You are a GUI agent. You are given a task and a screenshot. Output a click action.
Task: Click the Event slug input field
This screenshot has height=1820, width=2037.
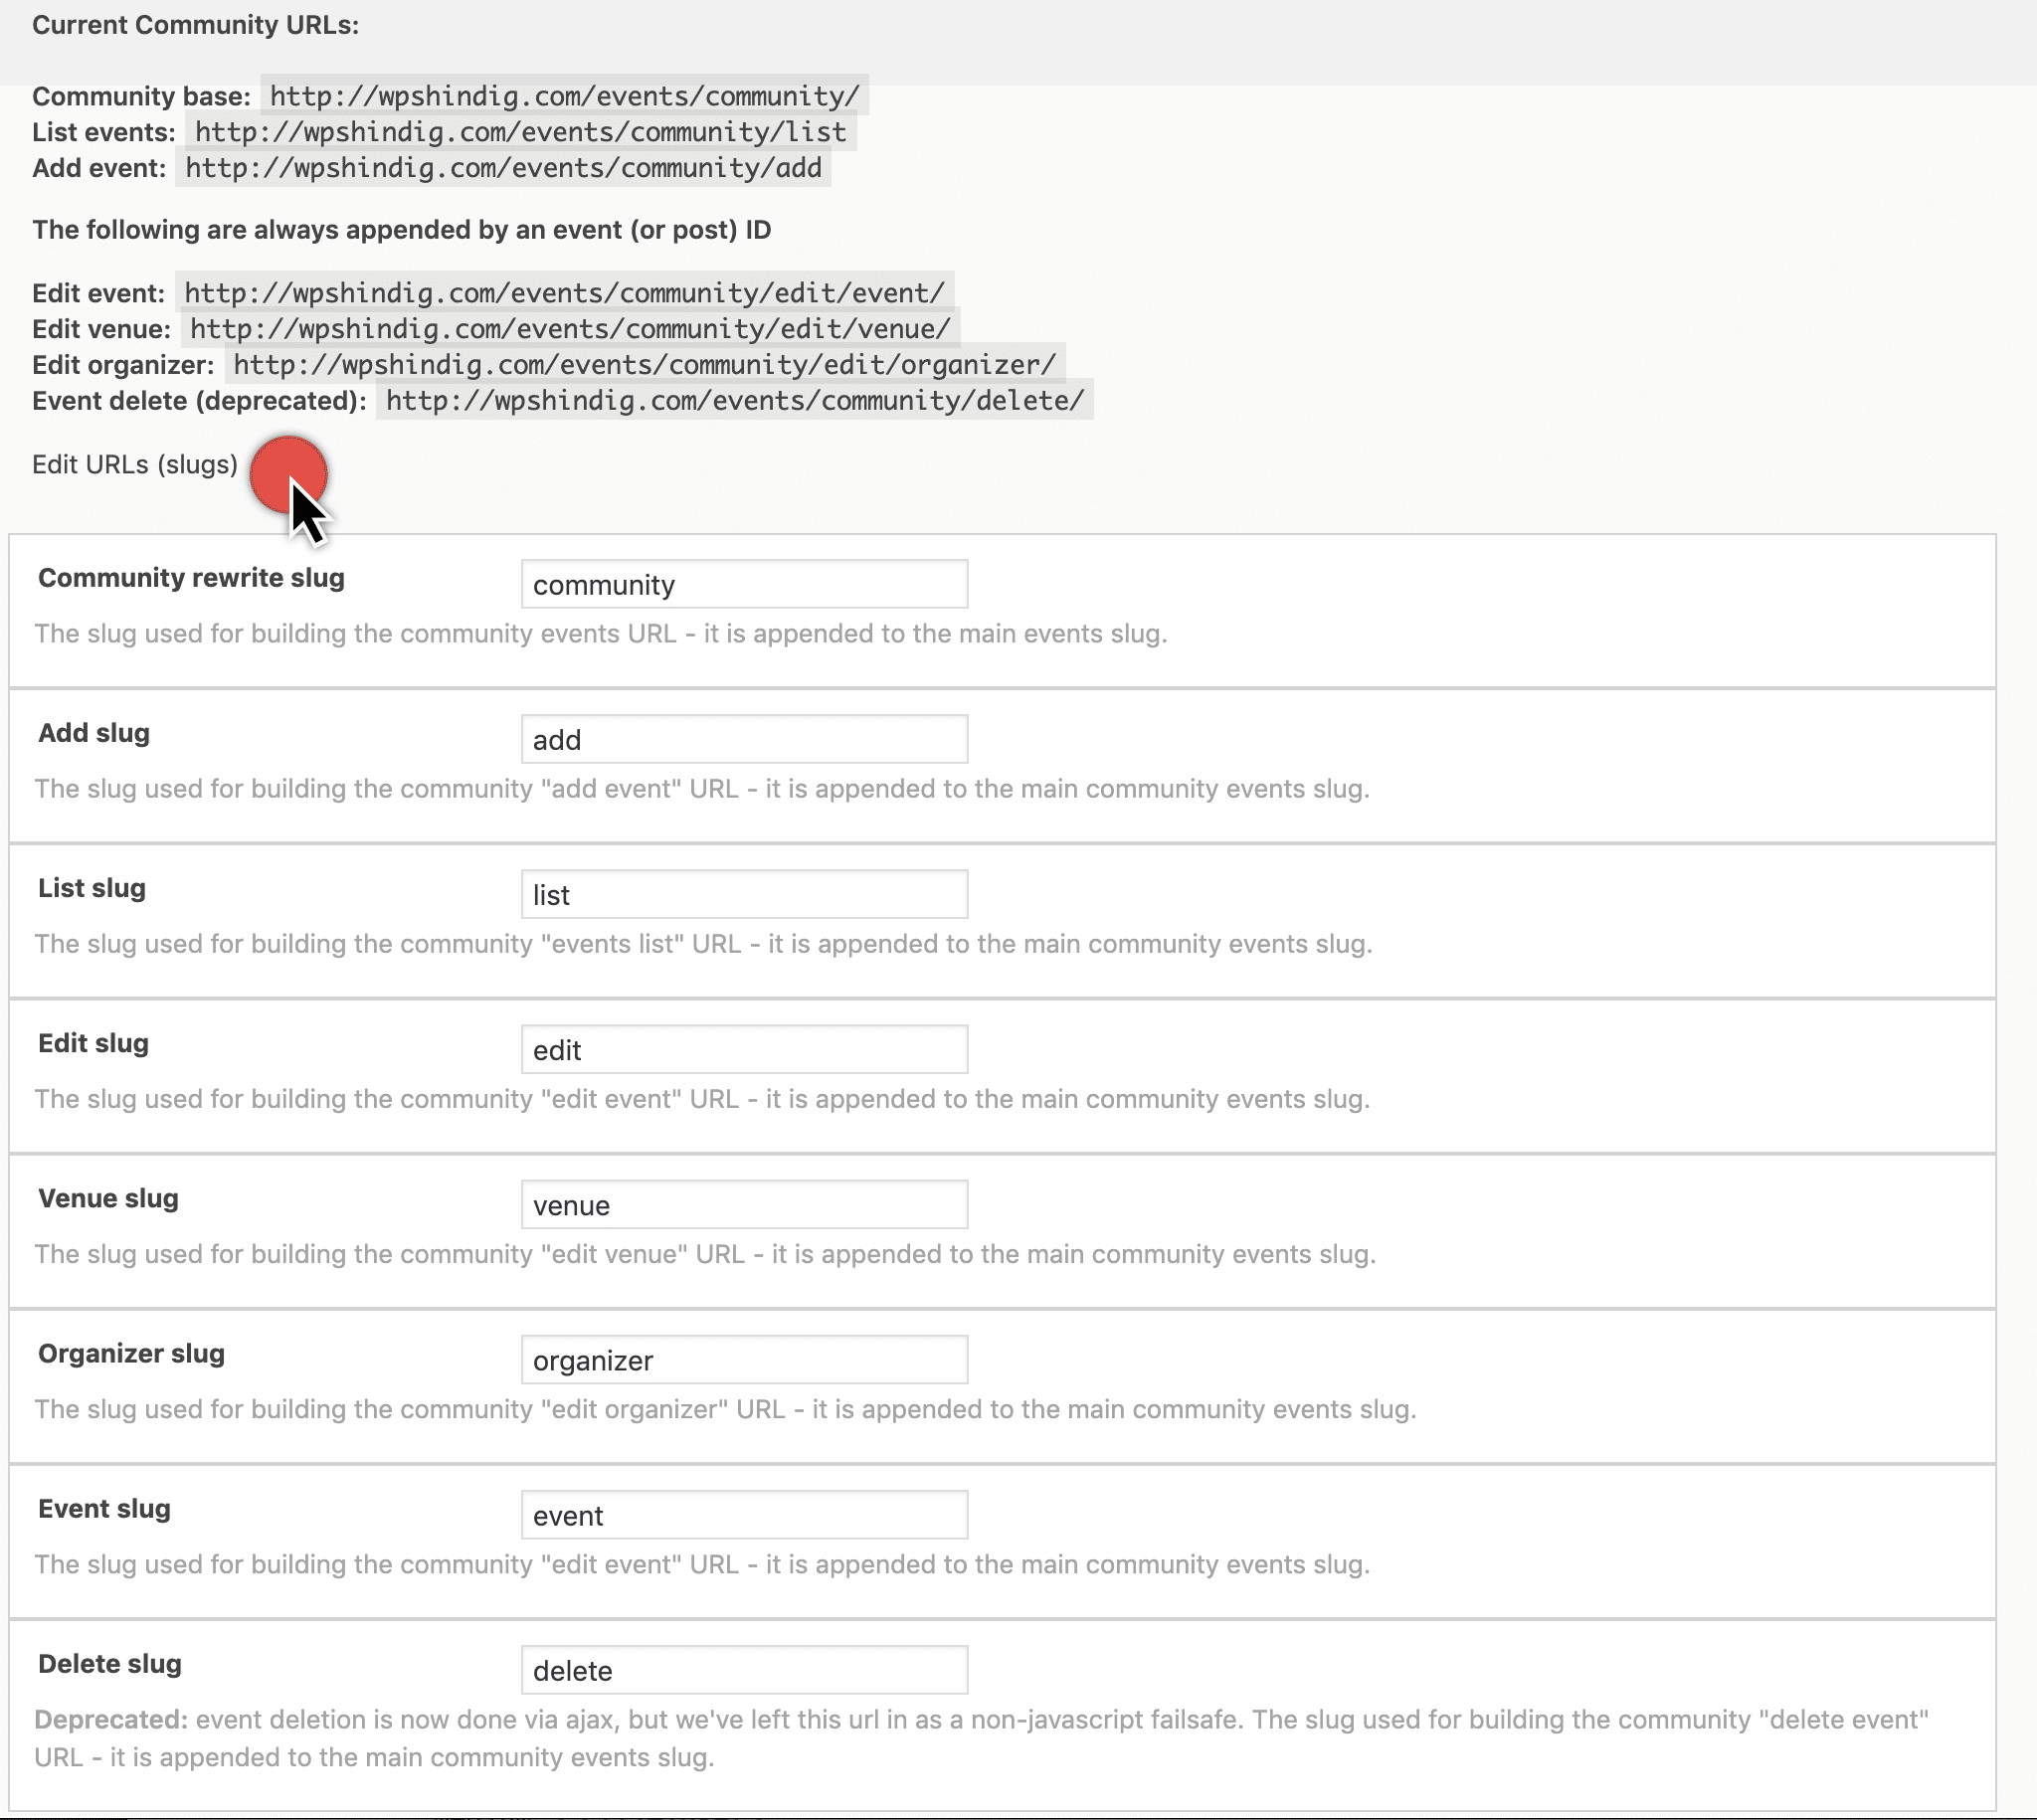744,1515
